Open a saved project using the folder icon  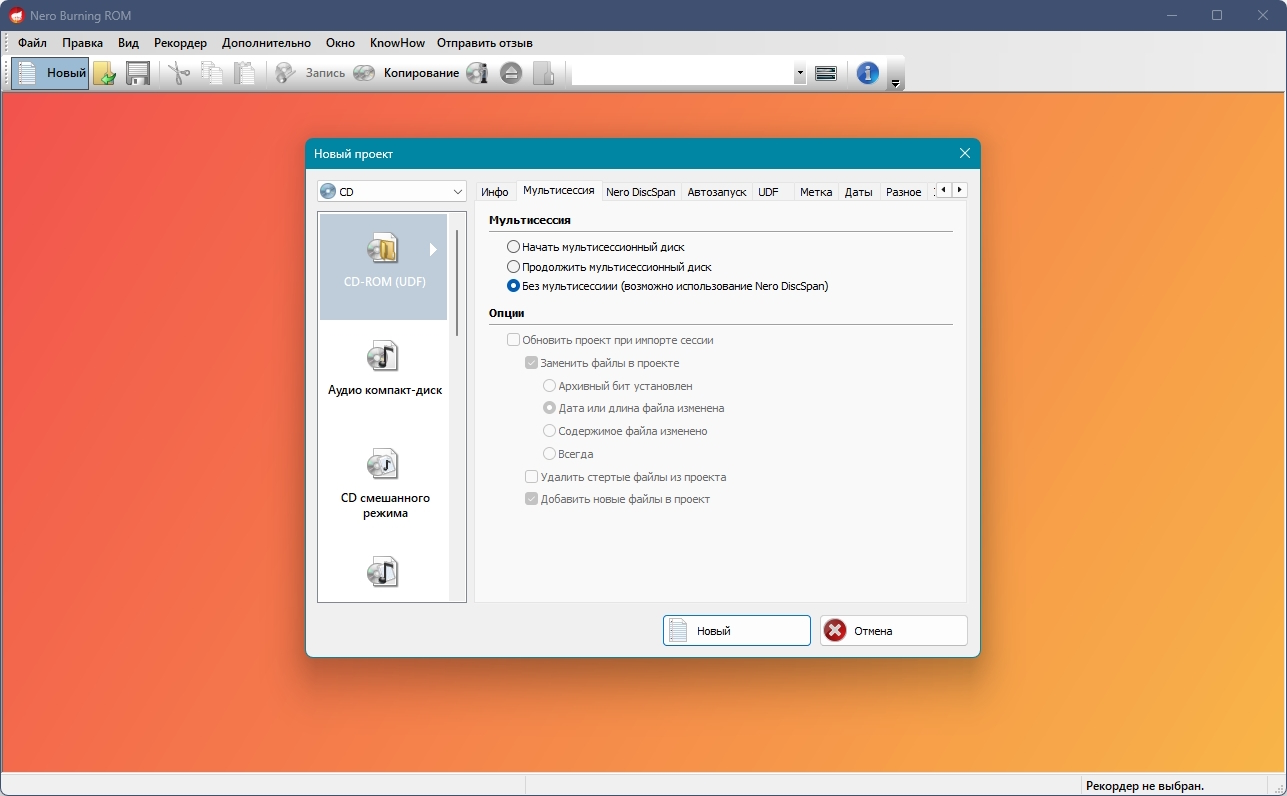104,72
